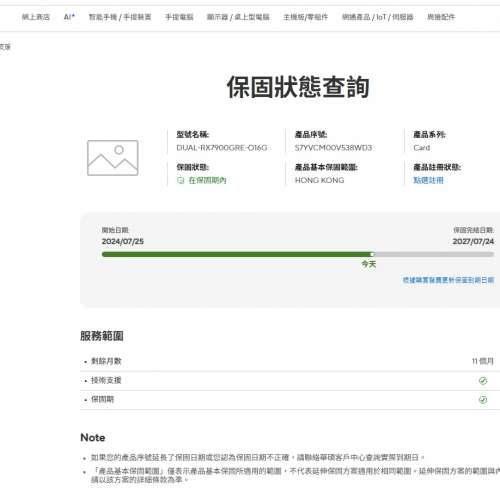
Task: Open the AI+ navigation item
Action: tap(69, 17)
